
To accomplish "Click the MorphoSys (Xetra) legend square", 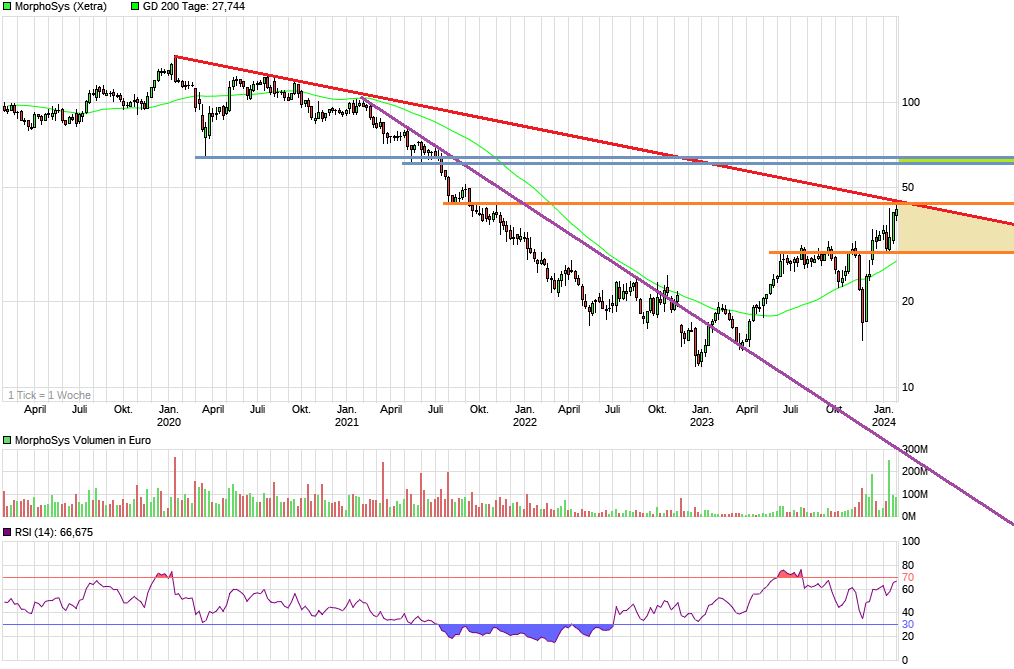I will tap(9, 6).
